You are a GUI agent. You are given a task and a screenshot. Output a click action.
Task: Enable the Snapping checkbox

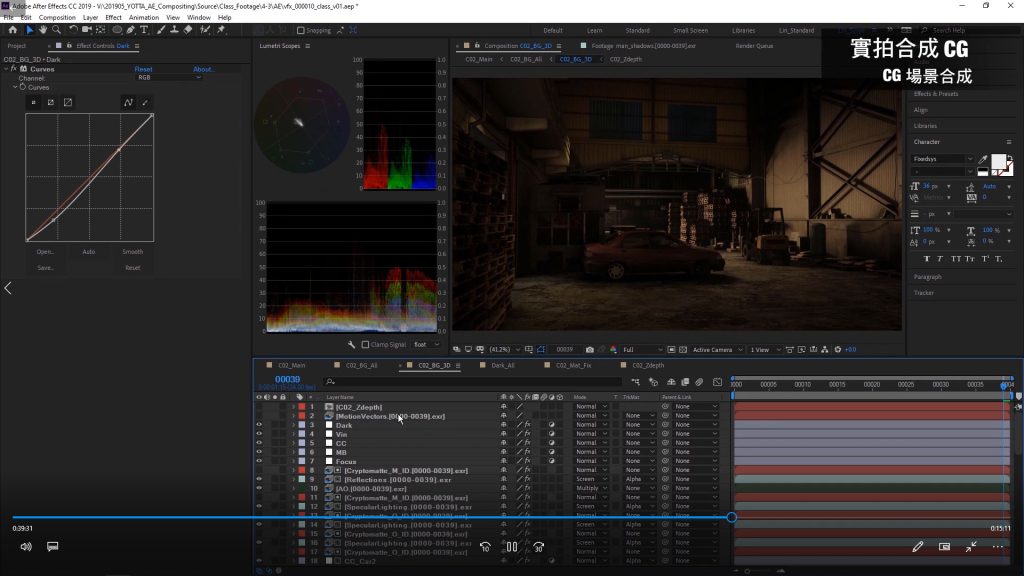[301, 31]
